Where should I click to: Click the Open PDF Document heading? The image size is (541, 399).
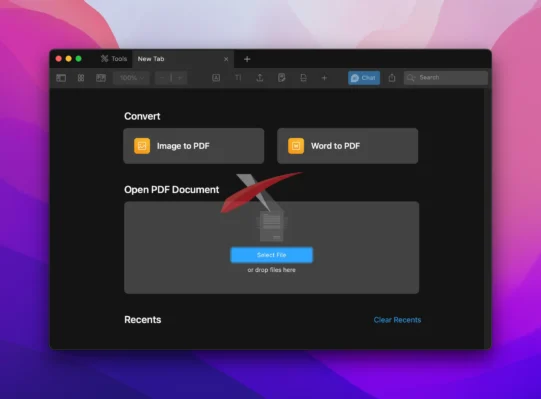(171, 190)
